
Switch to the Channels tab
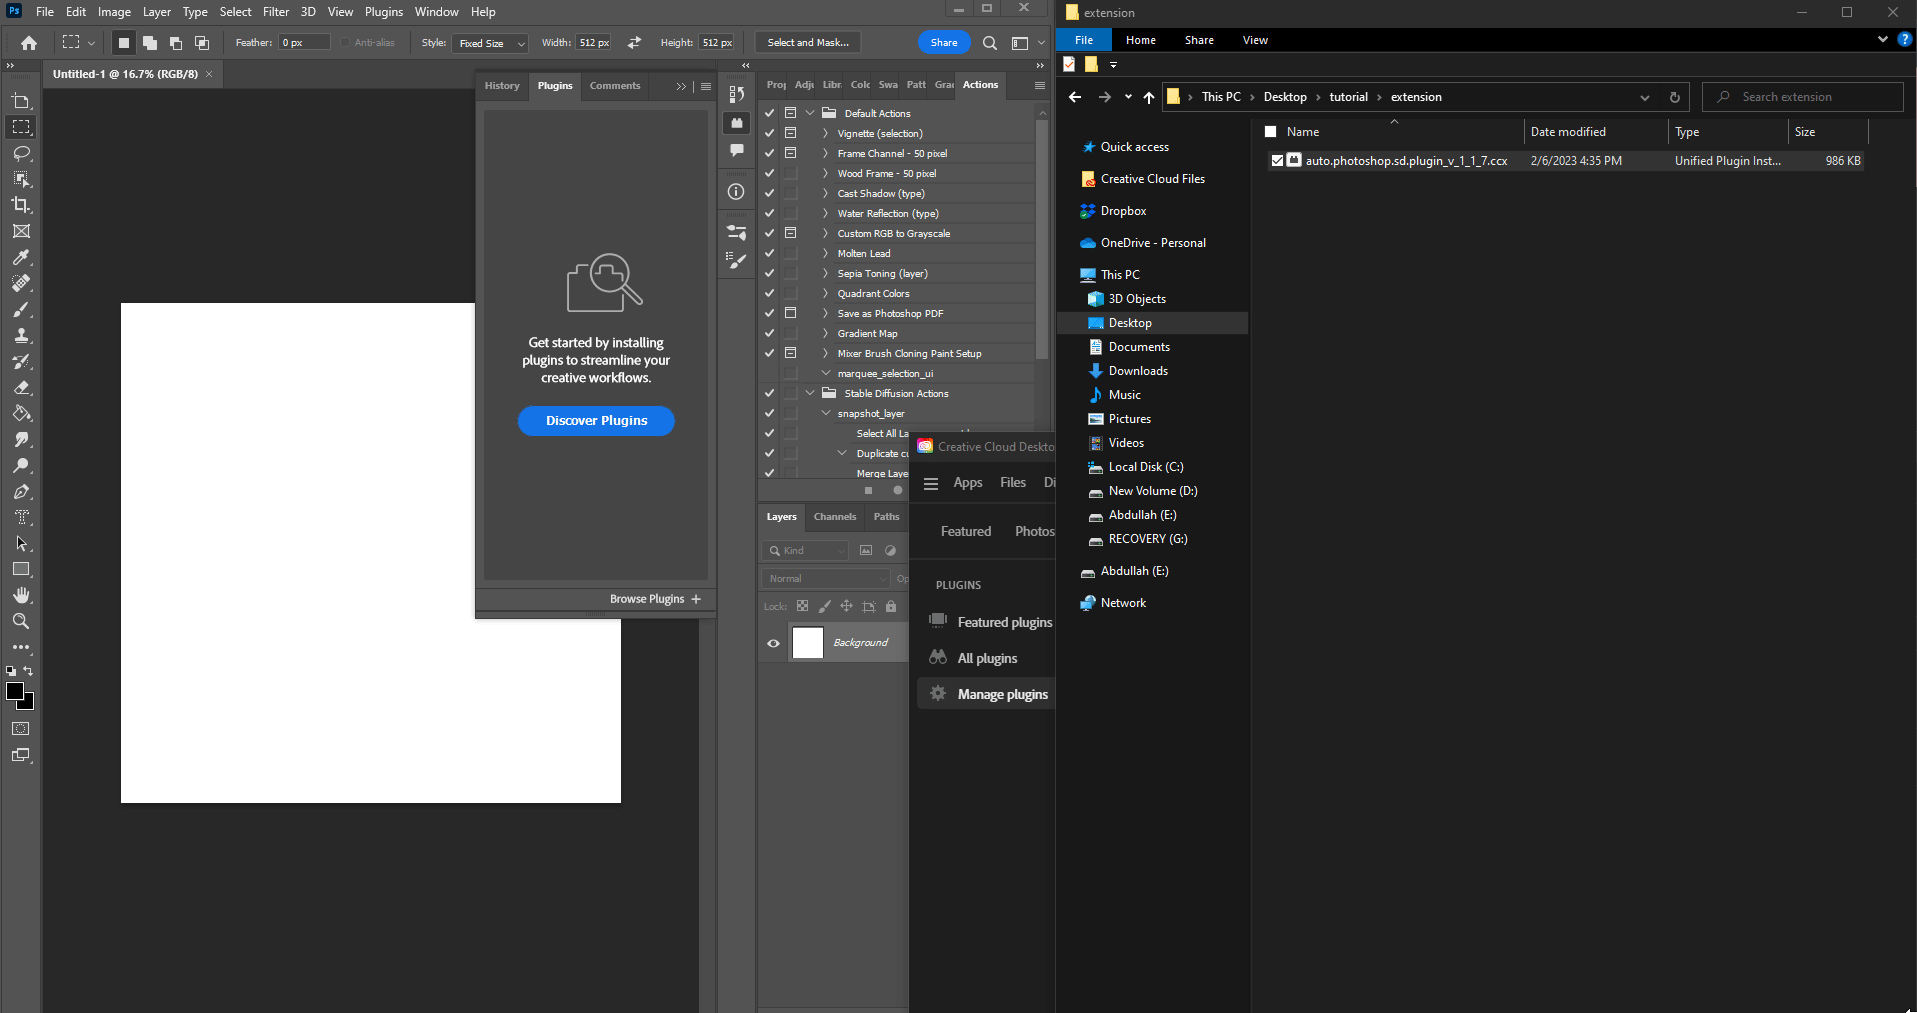coord(834,517)
